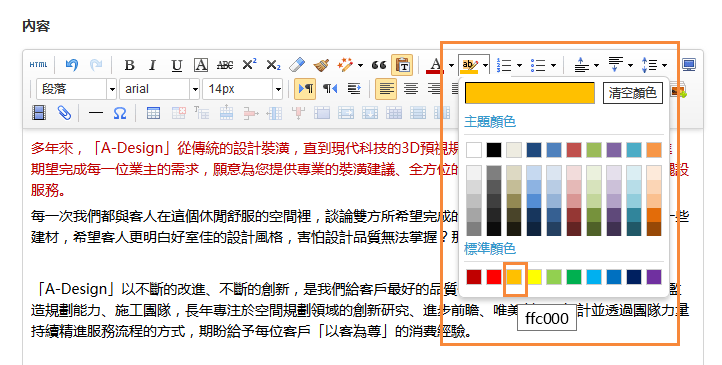Switch to right-to-left text direction
Screen dimensions: 722x365
[x=330, y=89]
